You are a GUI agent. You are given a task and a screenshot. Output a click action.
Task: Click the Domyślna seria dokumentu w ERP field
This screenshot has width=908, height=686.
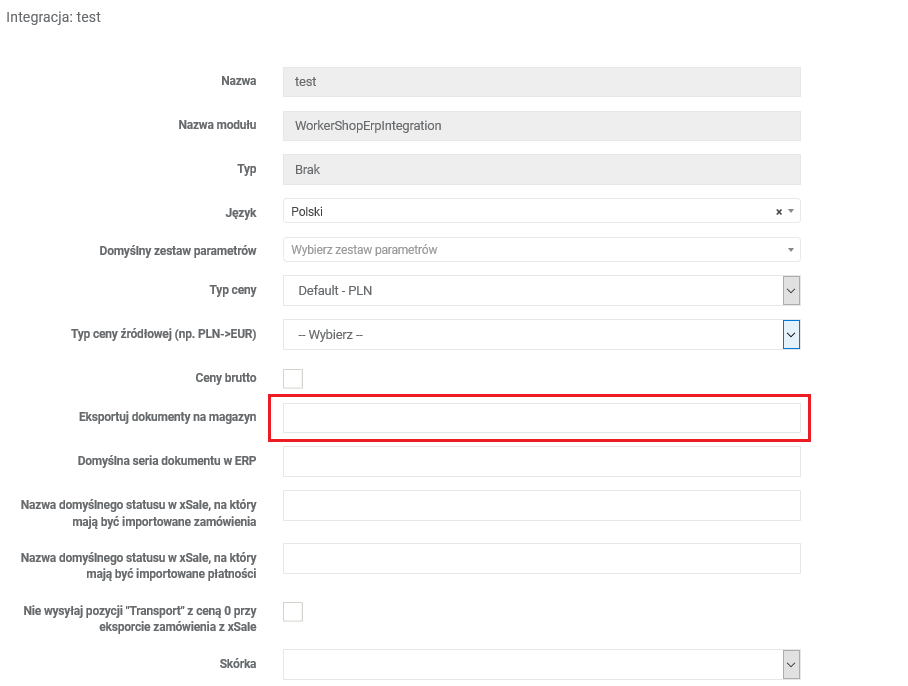pyautogui.click(x=541, y=462)
